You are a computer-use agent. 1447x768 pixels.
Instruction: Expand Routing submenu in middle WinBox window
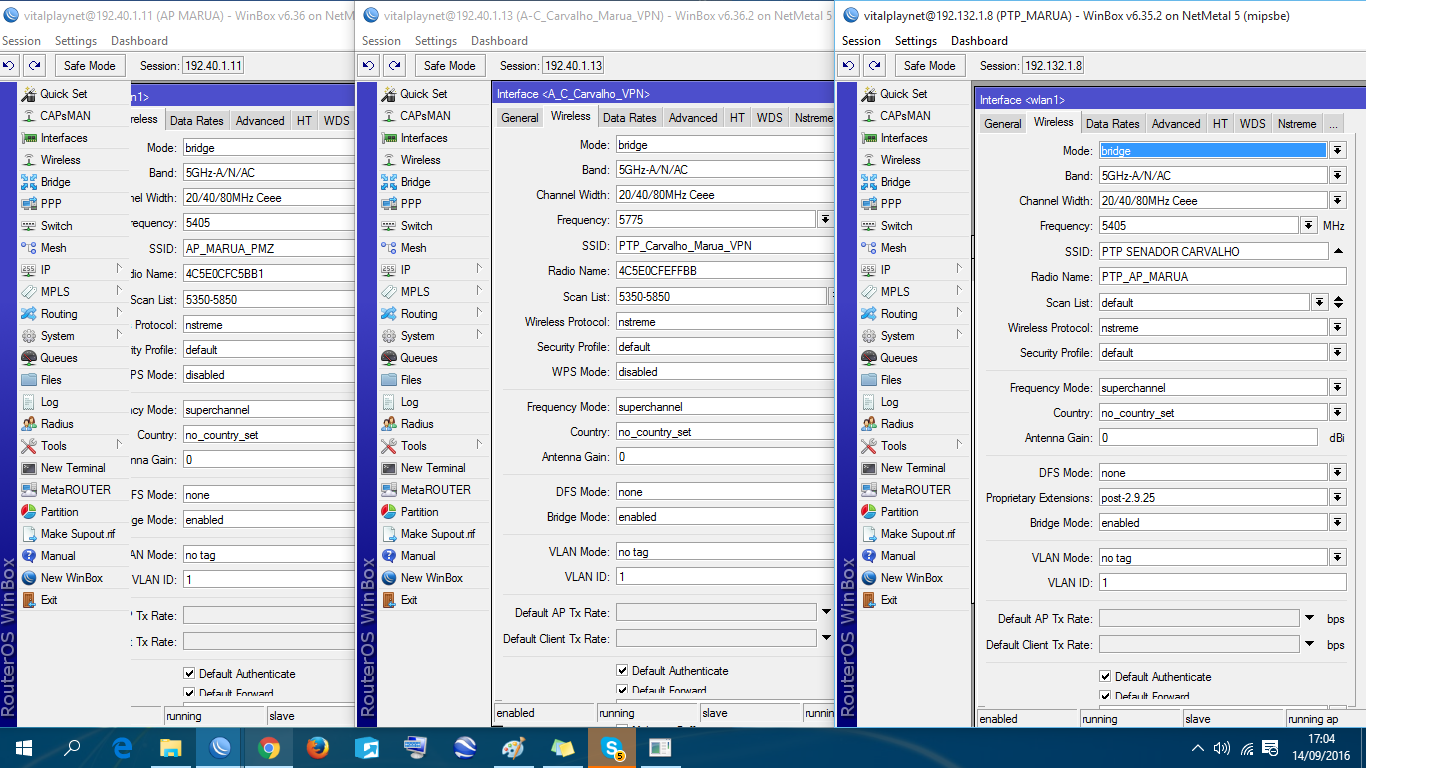pos(479,314)
